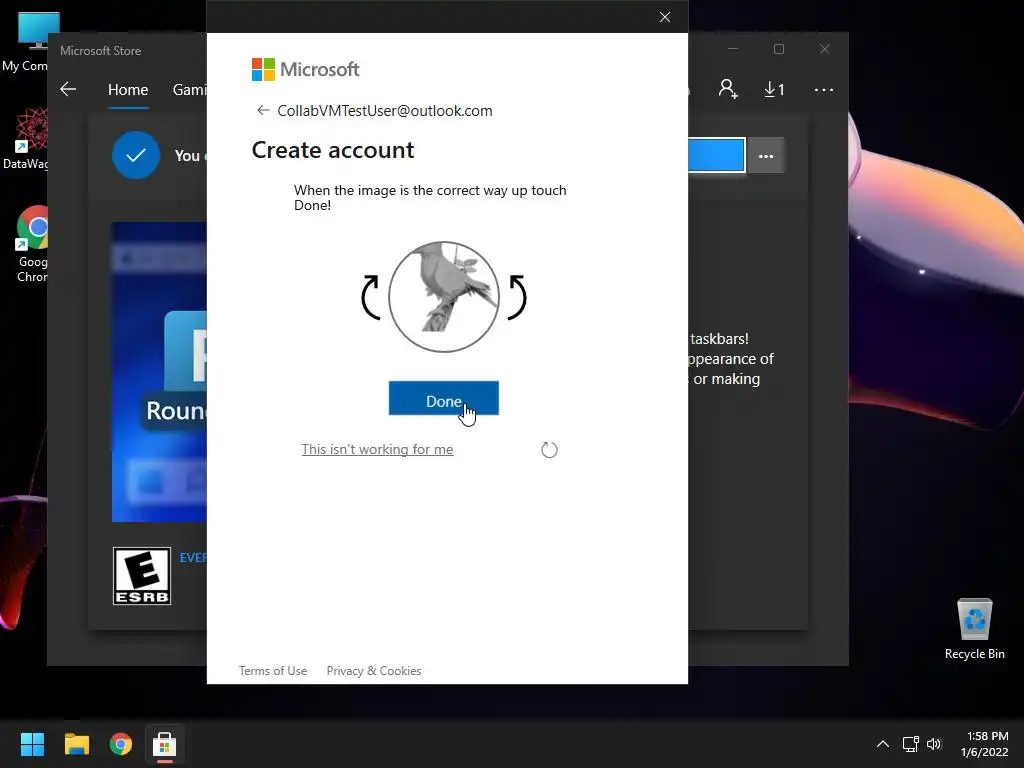The image size is (1024, 768).
Task: Open File Explorer from taskbar
Action: coord(76,744)
